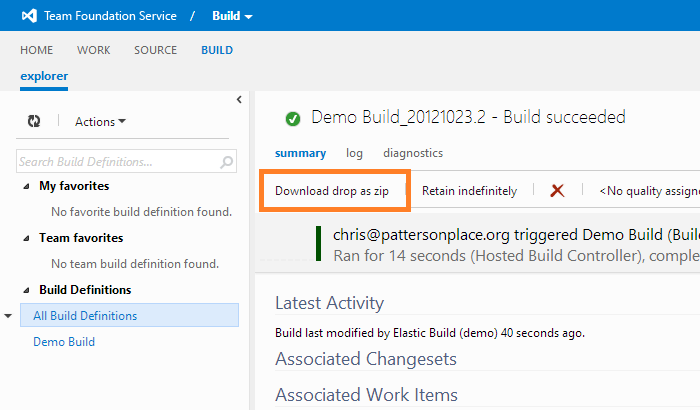The image size is (700, 410).
Task: Click the green build succeeded checkmark
Action: (293, 119)
